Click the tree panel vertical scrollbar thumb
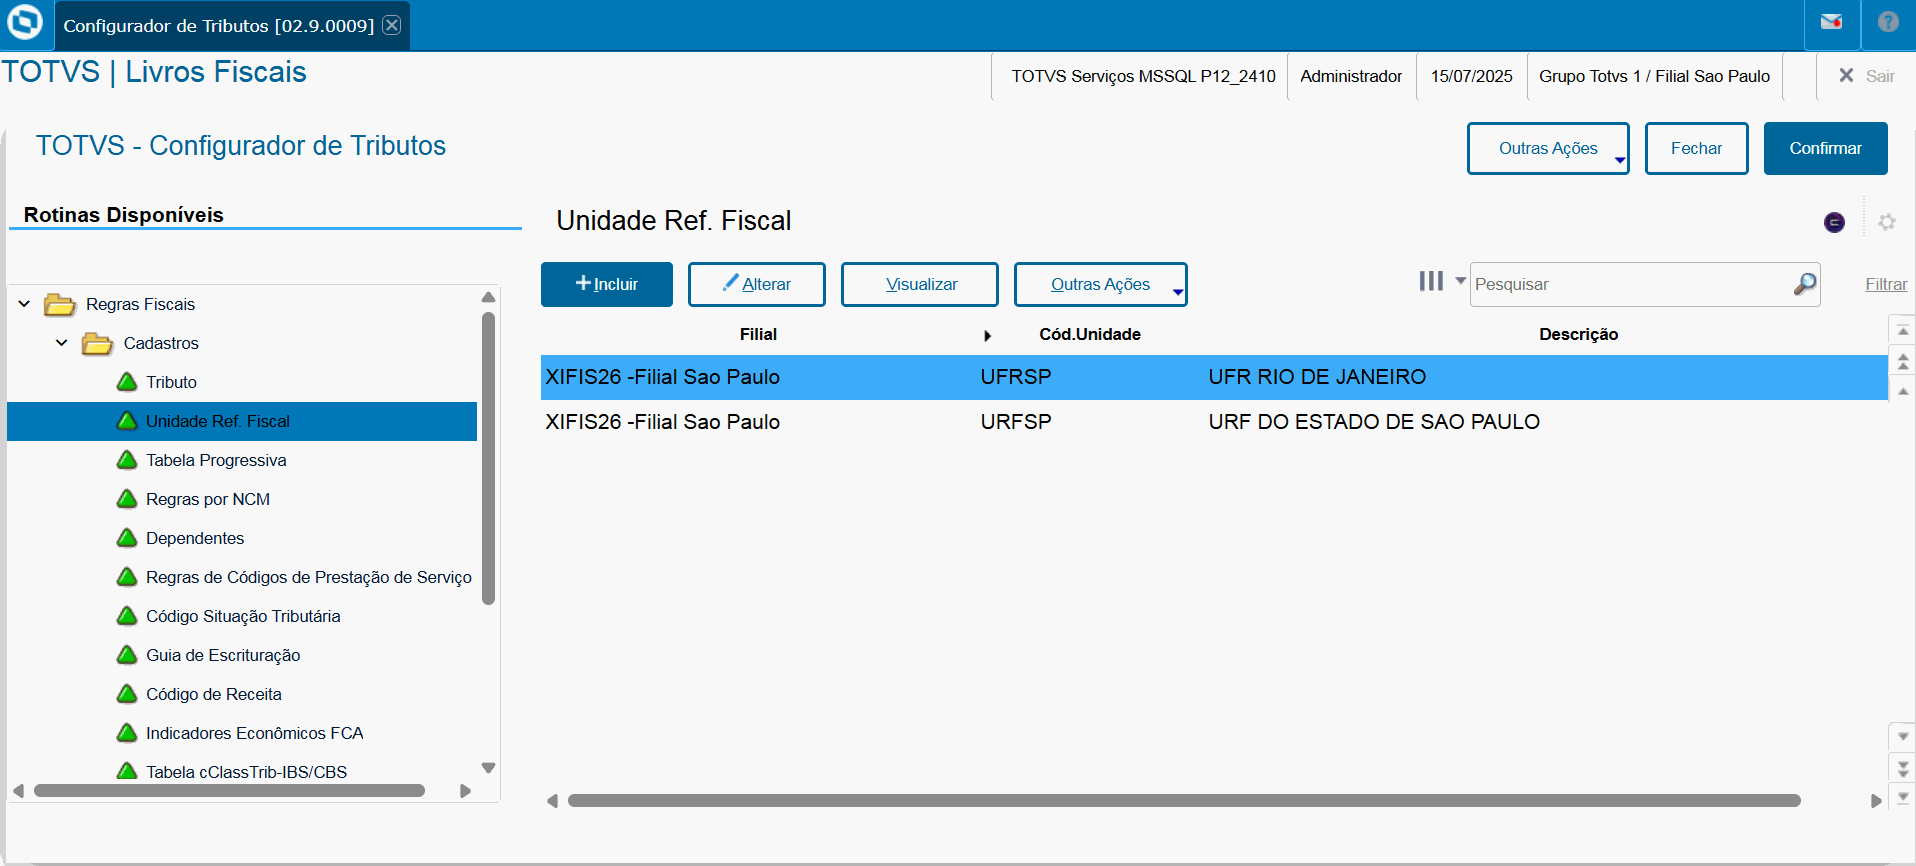Viewport: 1916px width, 866px height. tap(488, 459)
